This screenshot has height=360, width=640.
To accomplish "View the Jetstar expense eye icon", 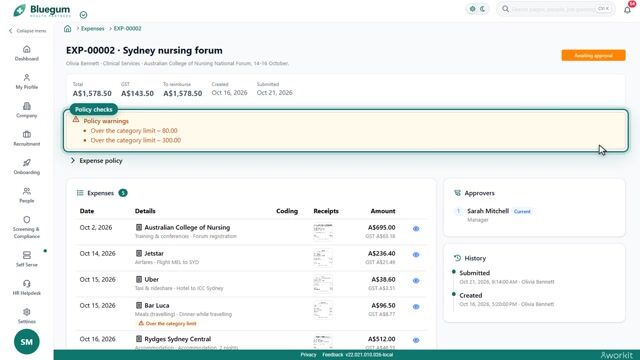I will 416,255.
